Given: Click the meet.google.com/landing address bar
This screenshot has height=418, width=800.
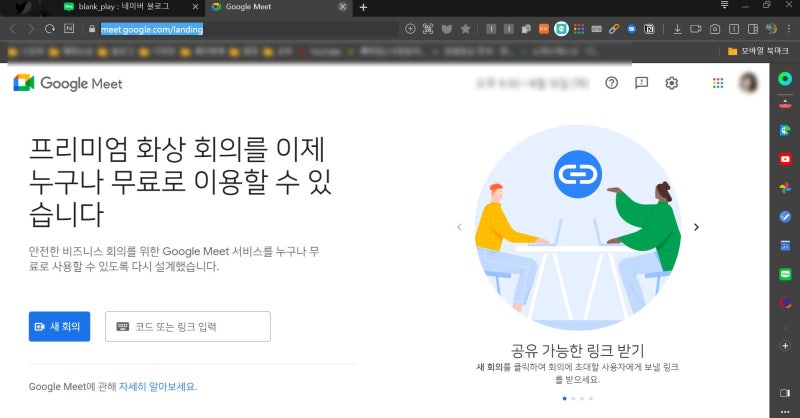Looking at the screenshot, I should click(x=152, y=29).
